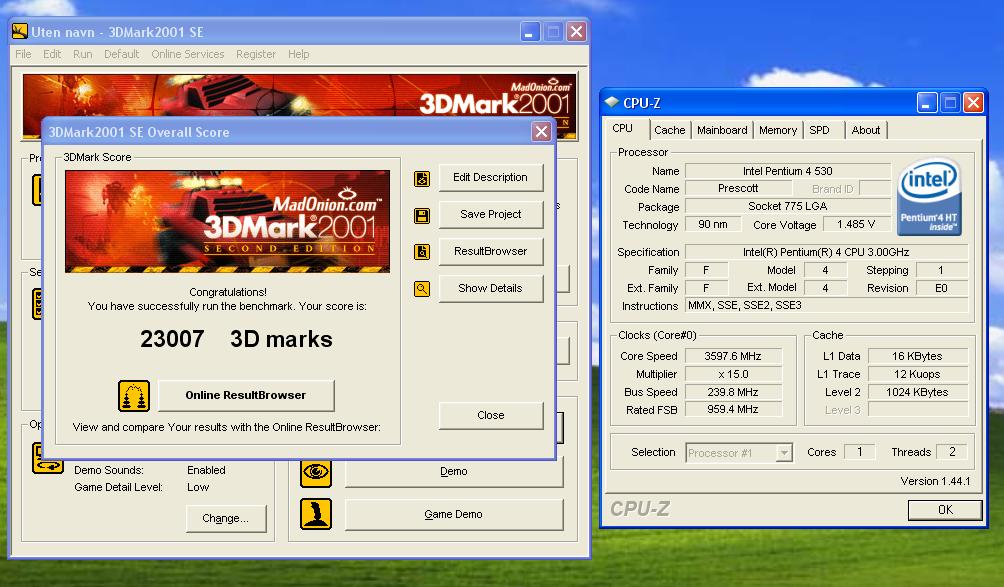Click the score text 23007
Viewport: 1004px width, 587px height.
172,339
